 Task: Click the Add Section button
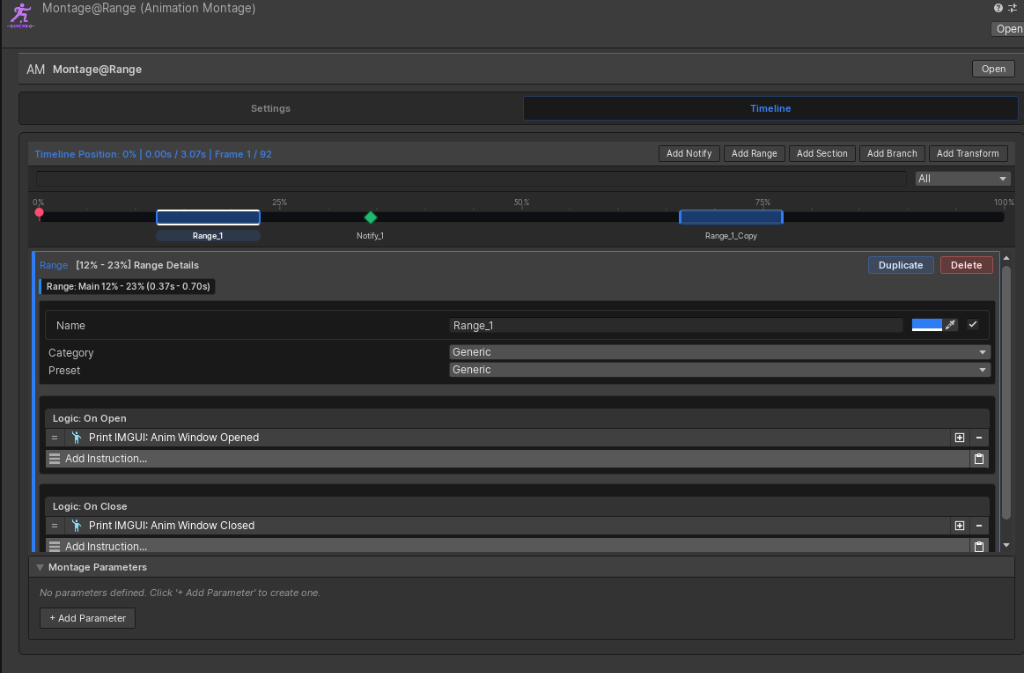point(822,153)
